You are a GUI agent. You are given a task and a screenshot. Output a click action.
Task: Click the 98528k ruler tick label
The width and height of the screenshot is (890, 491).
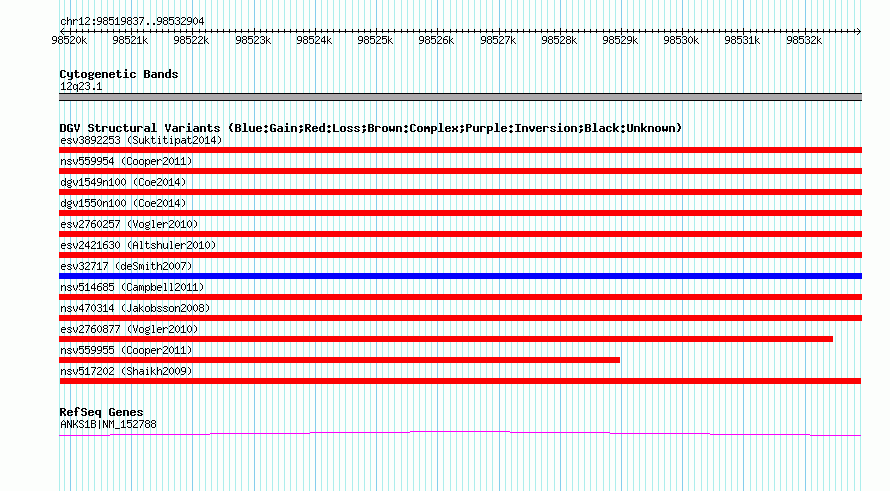click(559, 40)
